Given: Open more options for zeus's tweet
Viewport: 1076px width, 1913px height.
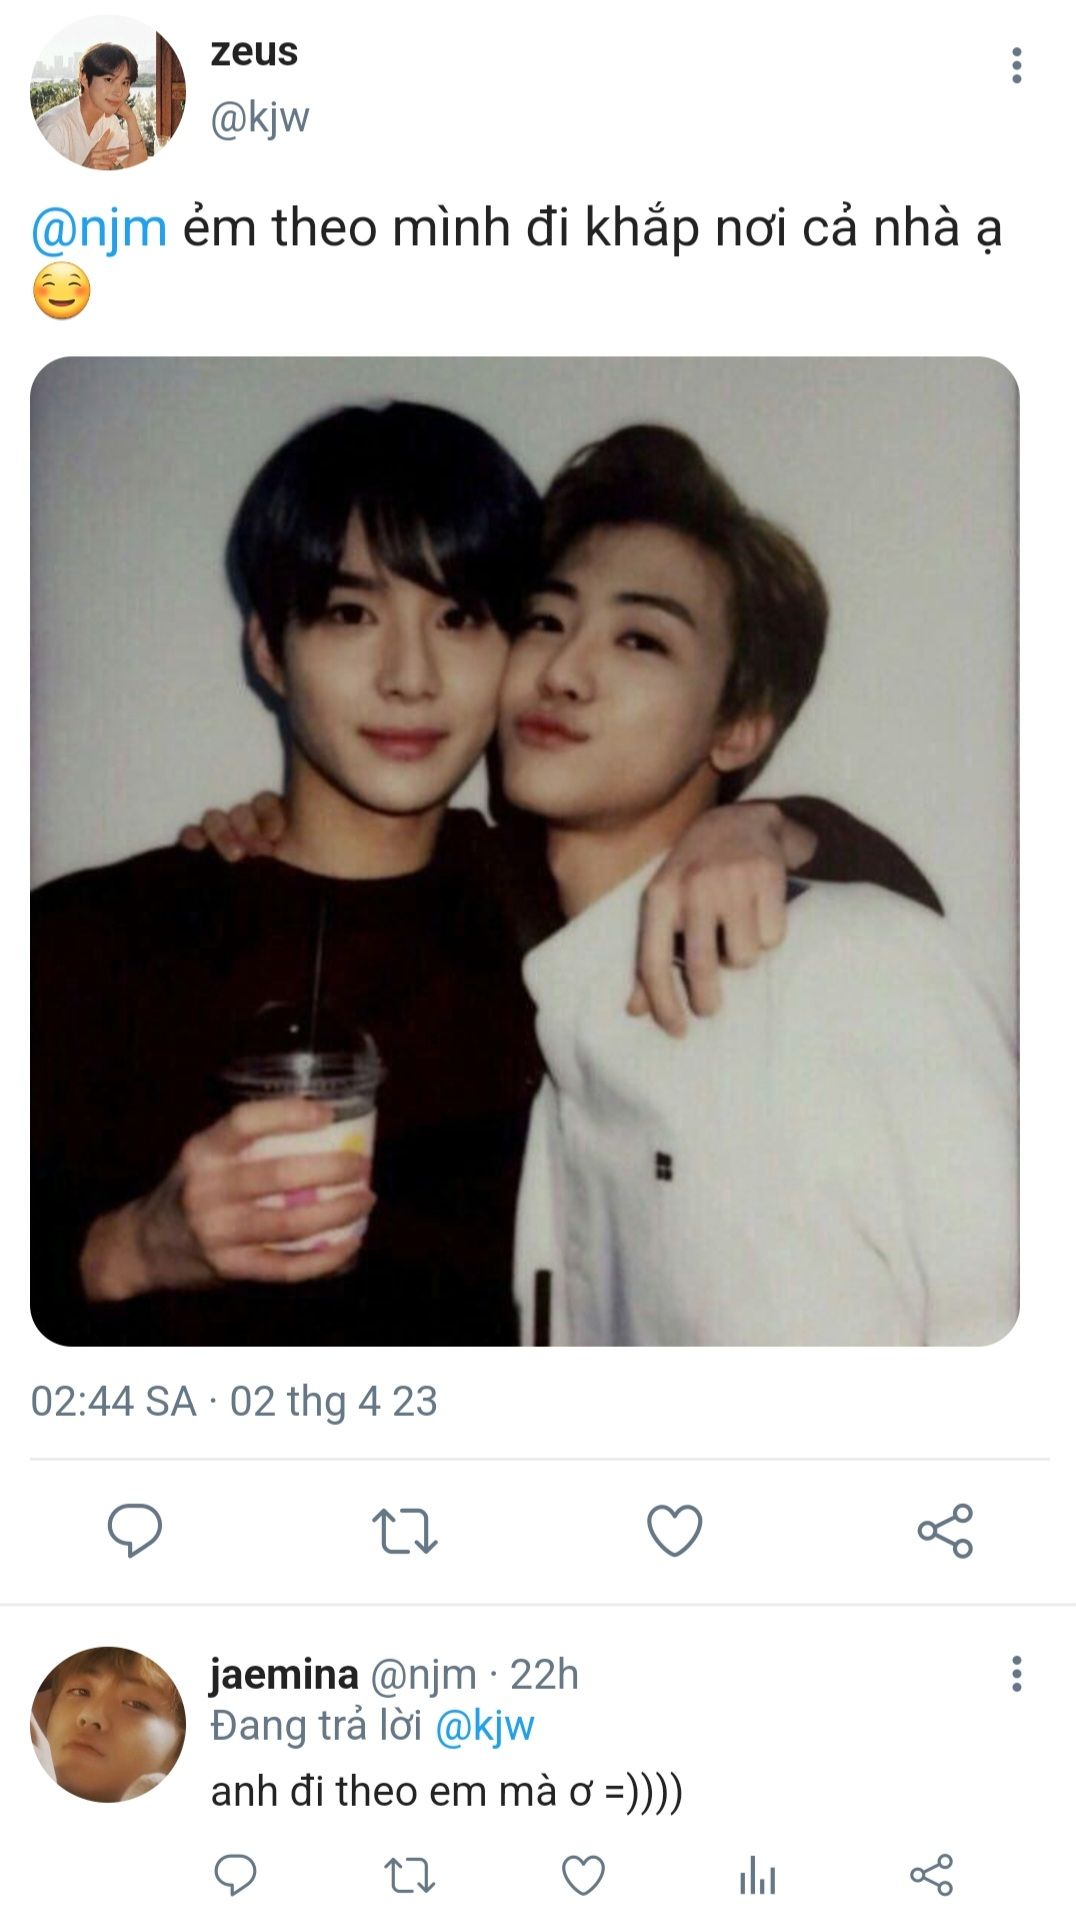Looking at the screenshot, I should (1017, 65).
